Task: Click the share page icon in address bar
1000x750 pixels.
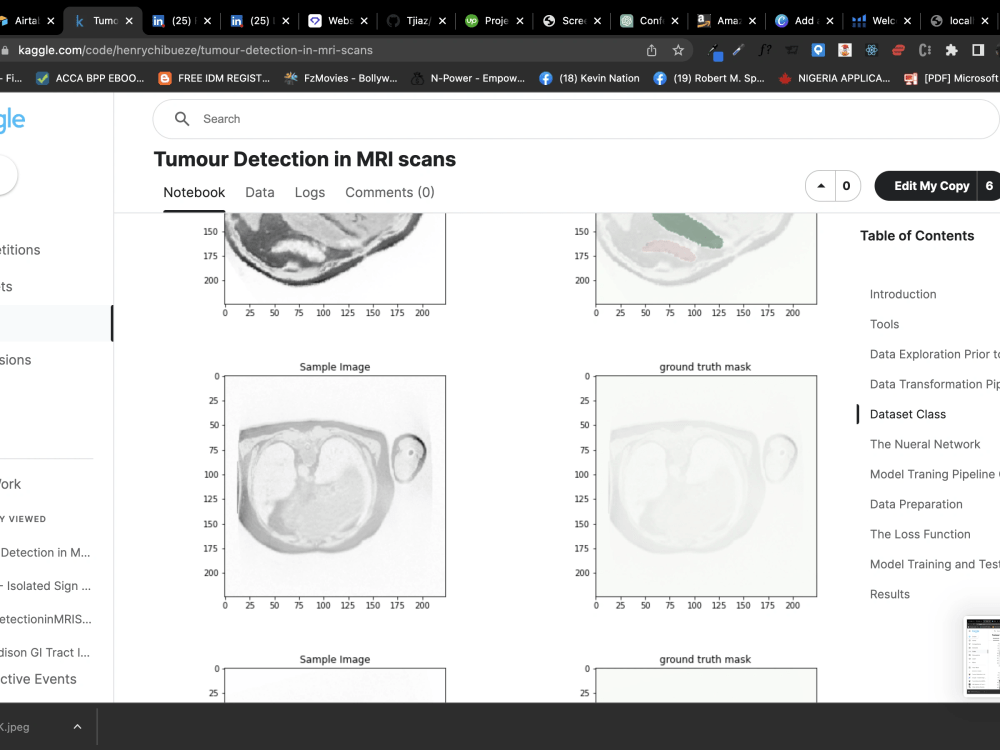Action: pos(651,50)
